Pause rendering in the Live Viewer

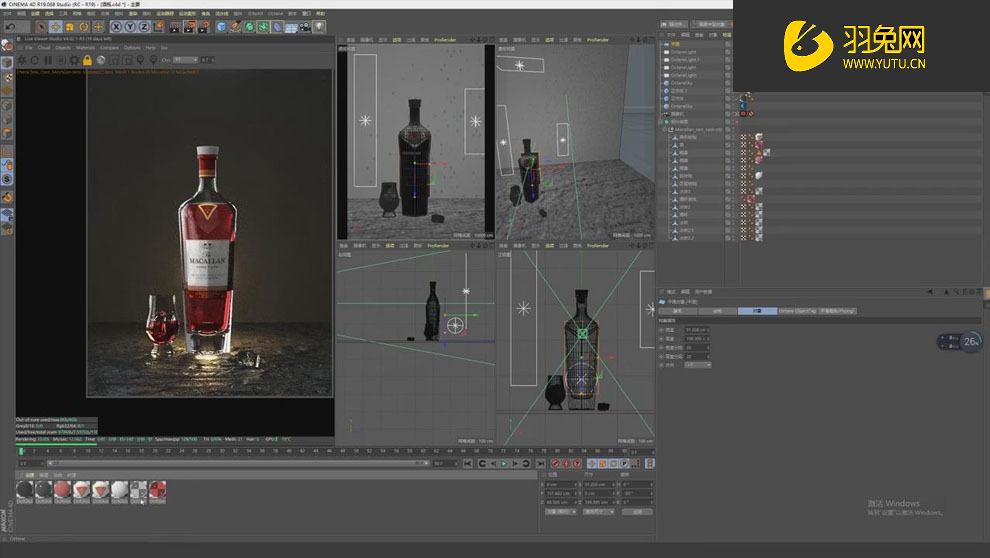click(x=48, y=60)
